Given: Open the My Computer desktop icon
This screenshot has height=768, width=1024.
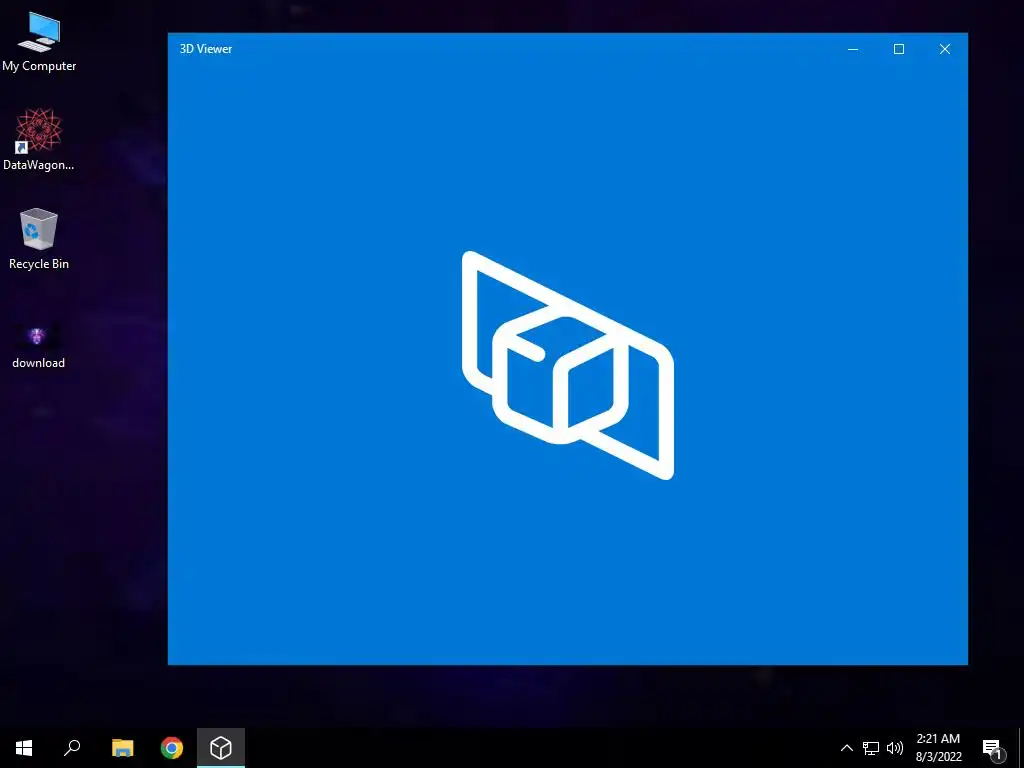Looking at the screenshot, I should coord(39,41).
